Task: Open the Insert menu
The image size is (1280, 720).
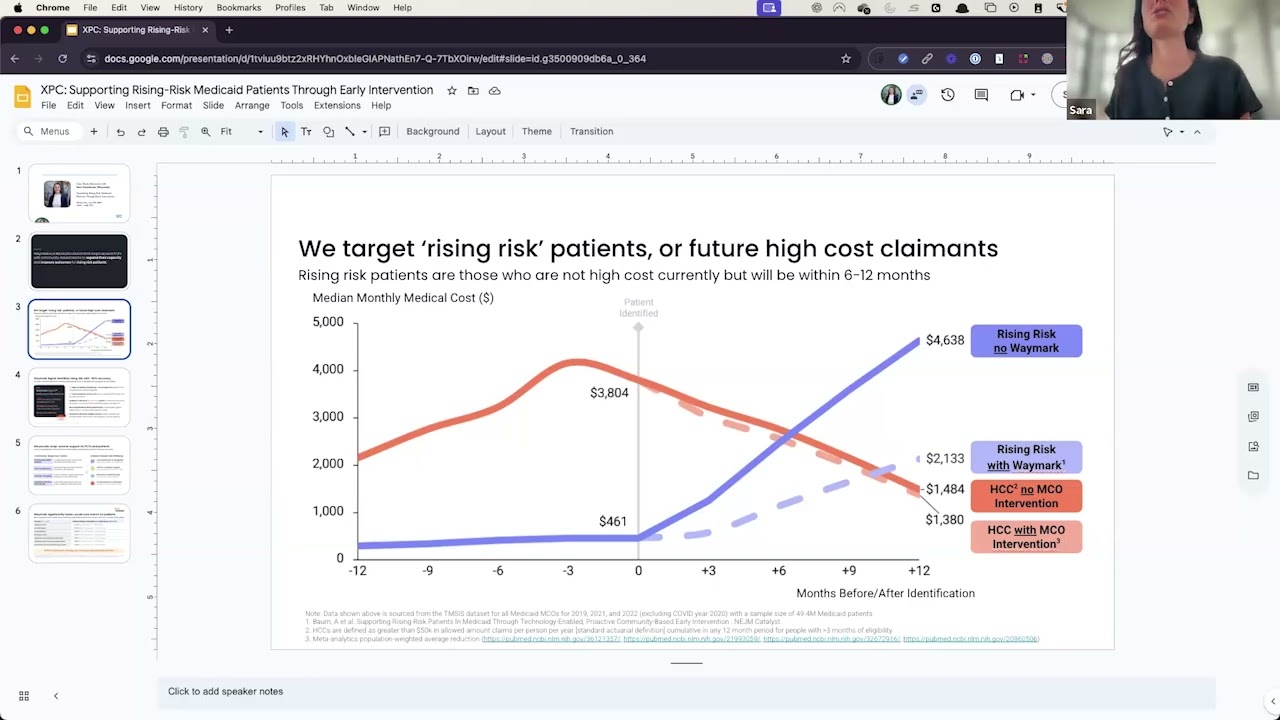Action: tap(138, 105)
